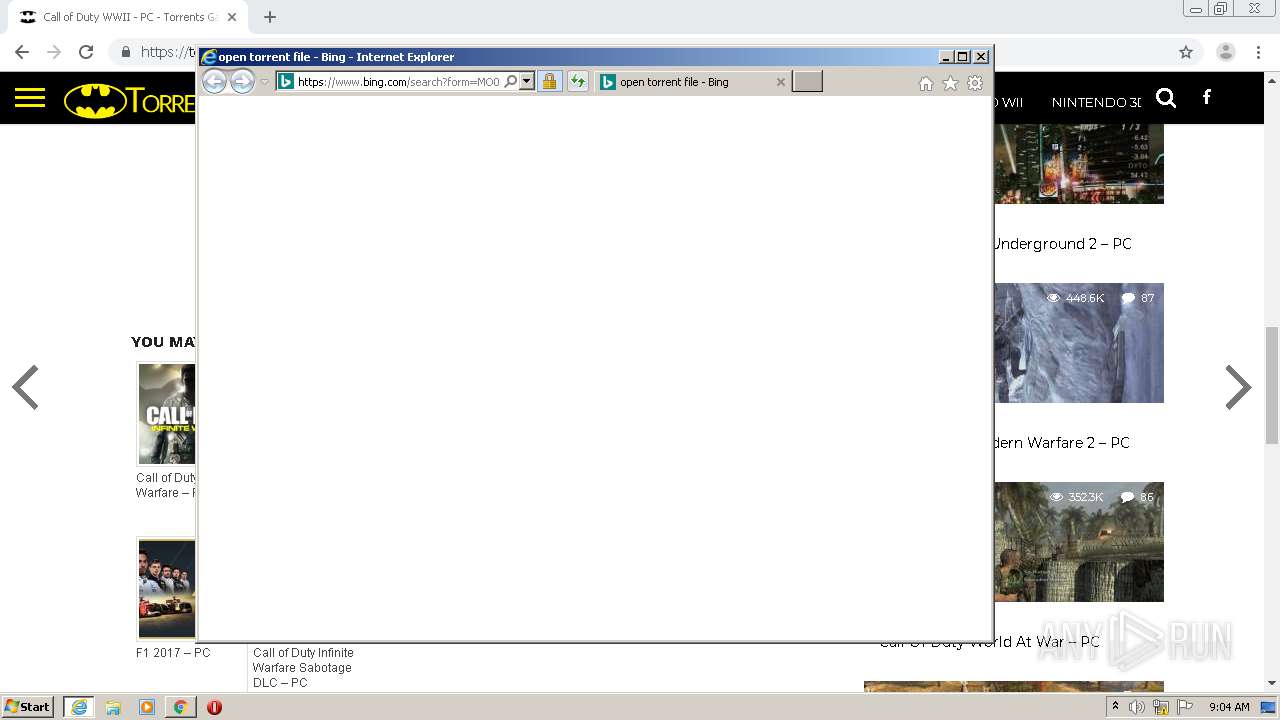Open Windows Media Player from taskbar
Image resolution: width=1280 pixels, height=720 pixels.
(x=147, y=707)
